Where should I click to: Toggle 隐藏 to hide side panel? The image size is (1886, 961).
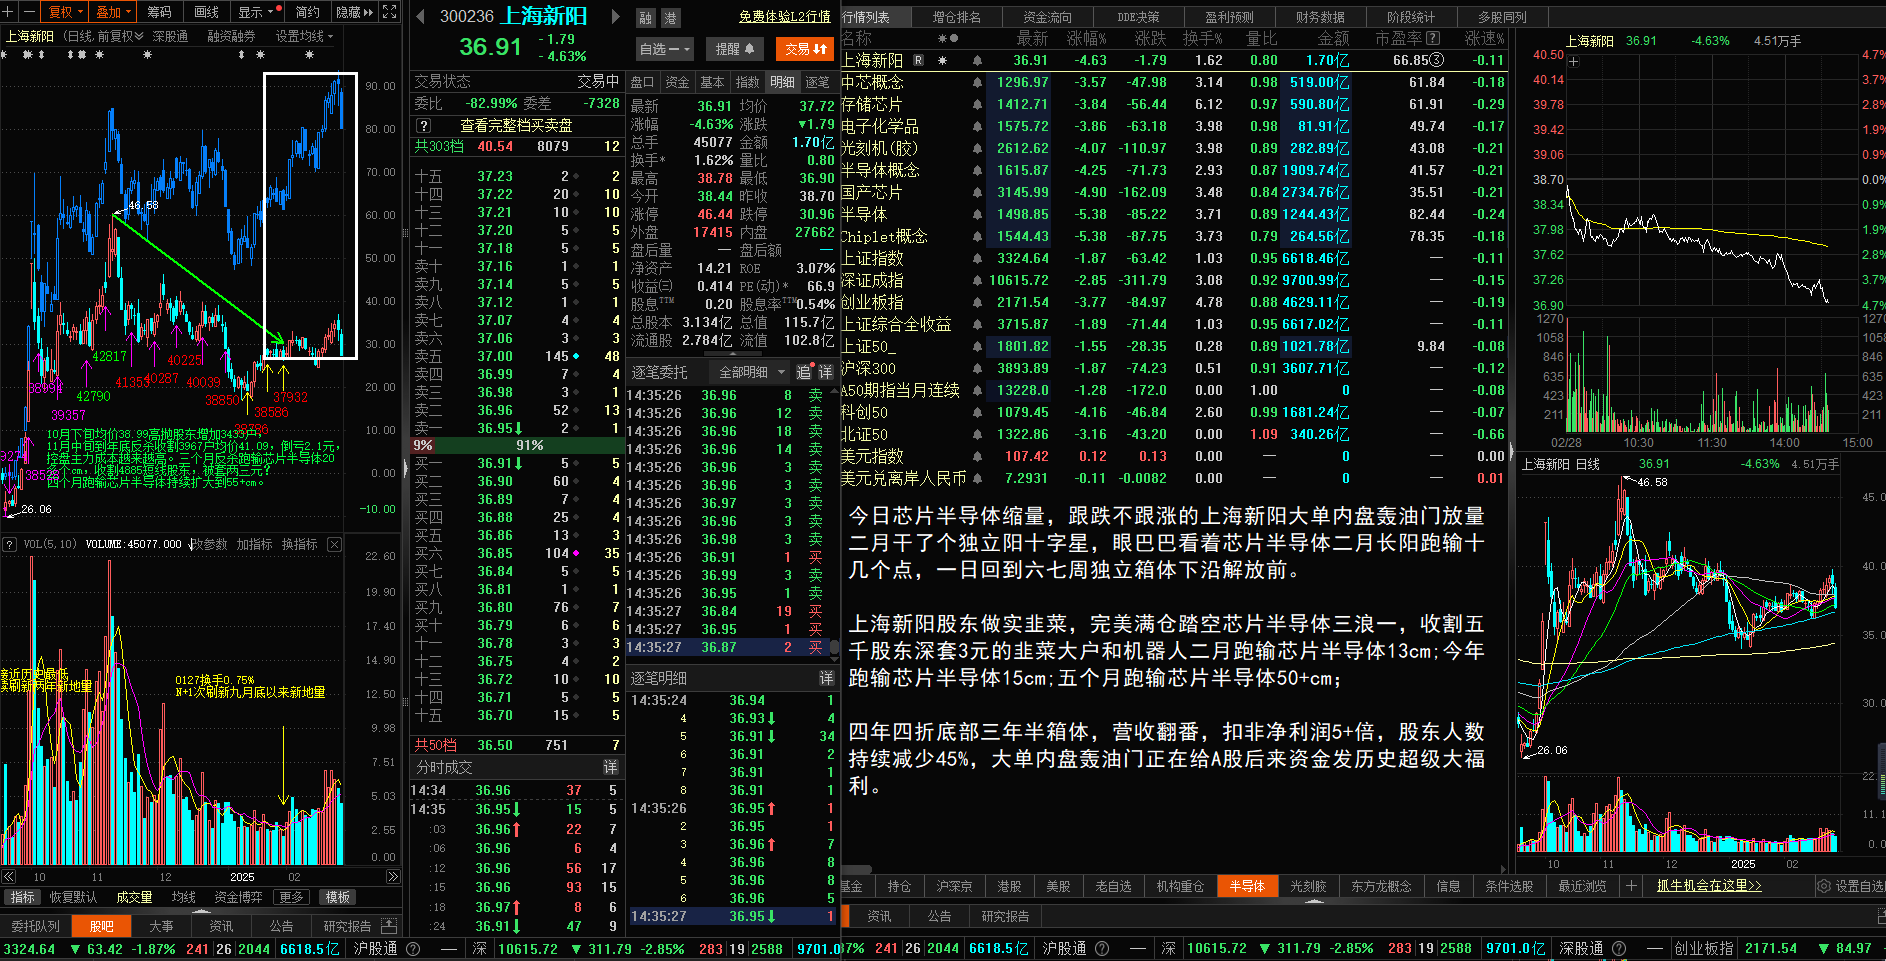click(354, 12)
